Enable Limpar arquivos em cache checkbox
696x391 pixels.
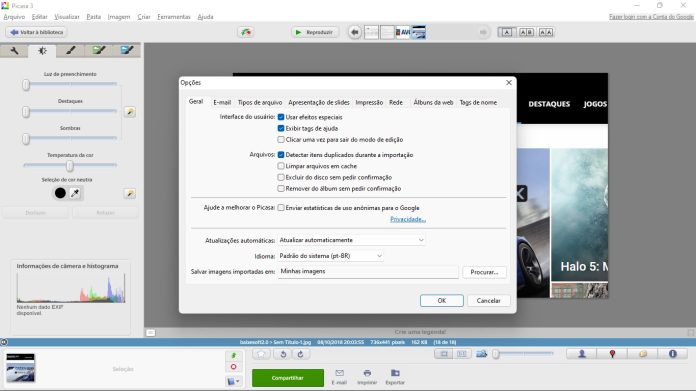(x=281, y=166)
